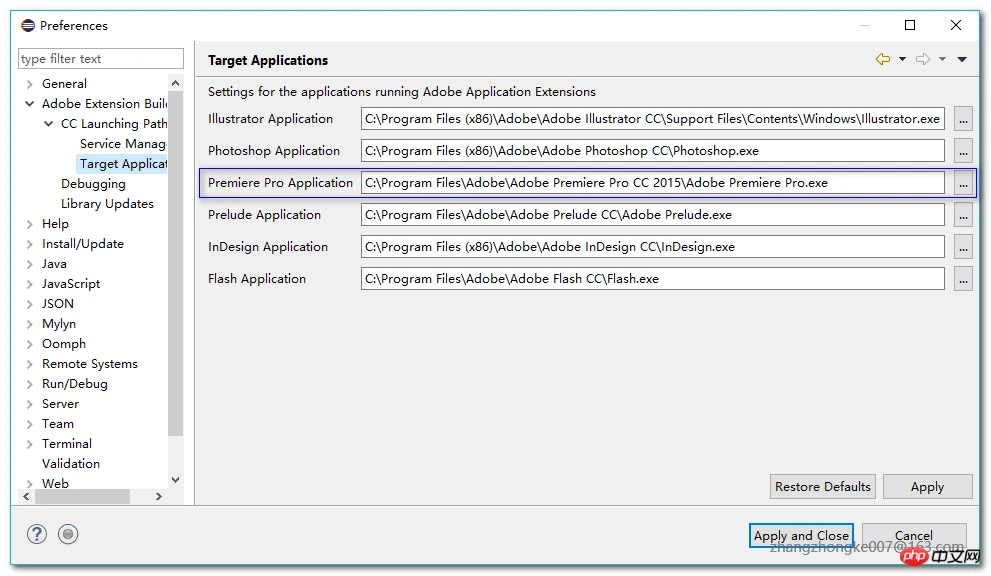991x576 pixels.
Task: Edit the Illustrator Application path field
Action: click(653, 119)
